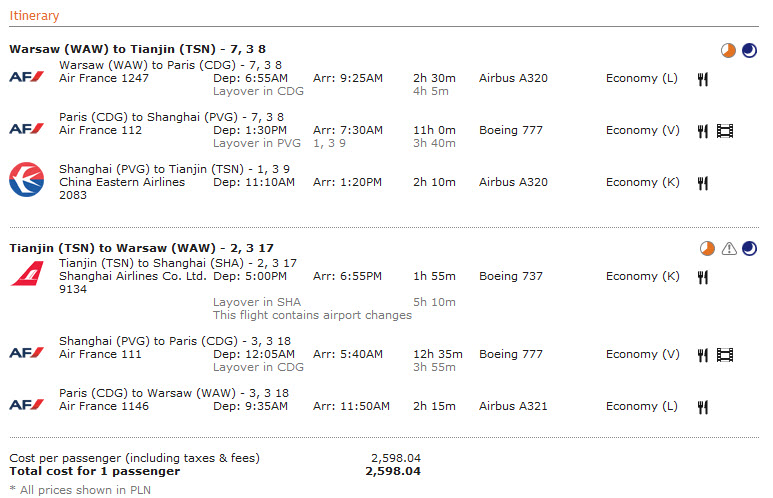
Task: Click the overnight moon icon for Warsaw to Tianjin
Action: tap(749, 50)
